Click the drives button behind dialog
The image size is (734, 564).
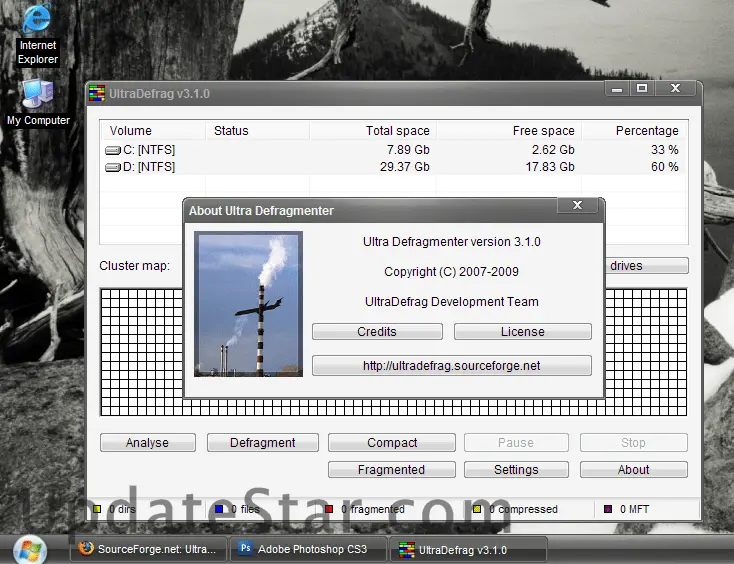647,265
